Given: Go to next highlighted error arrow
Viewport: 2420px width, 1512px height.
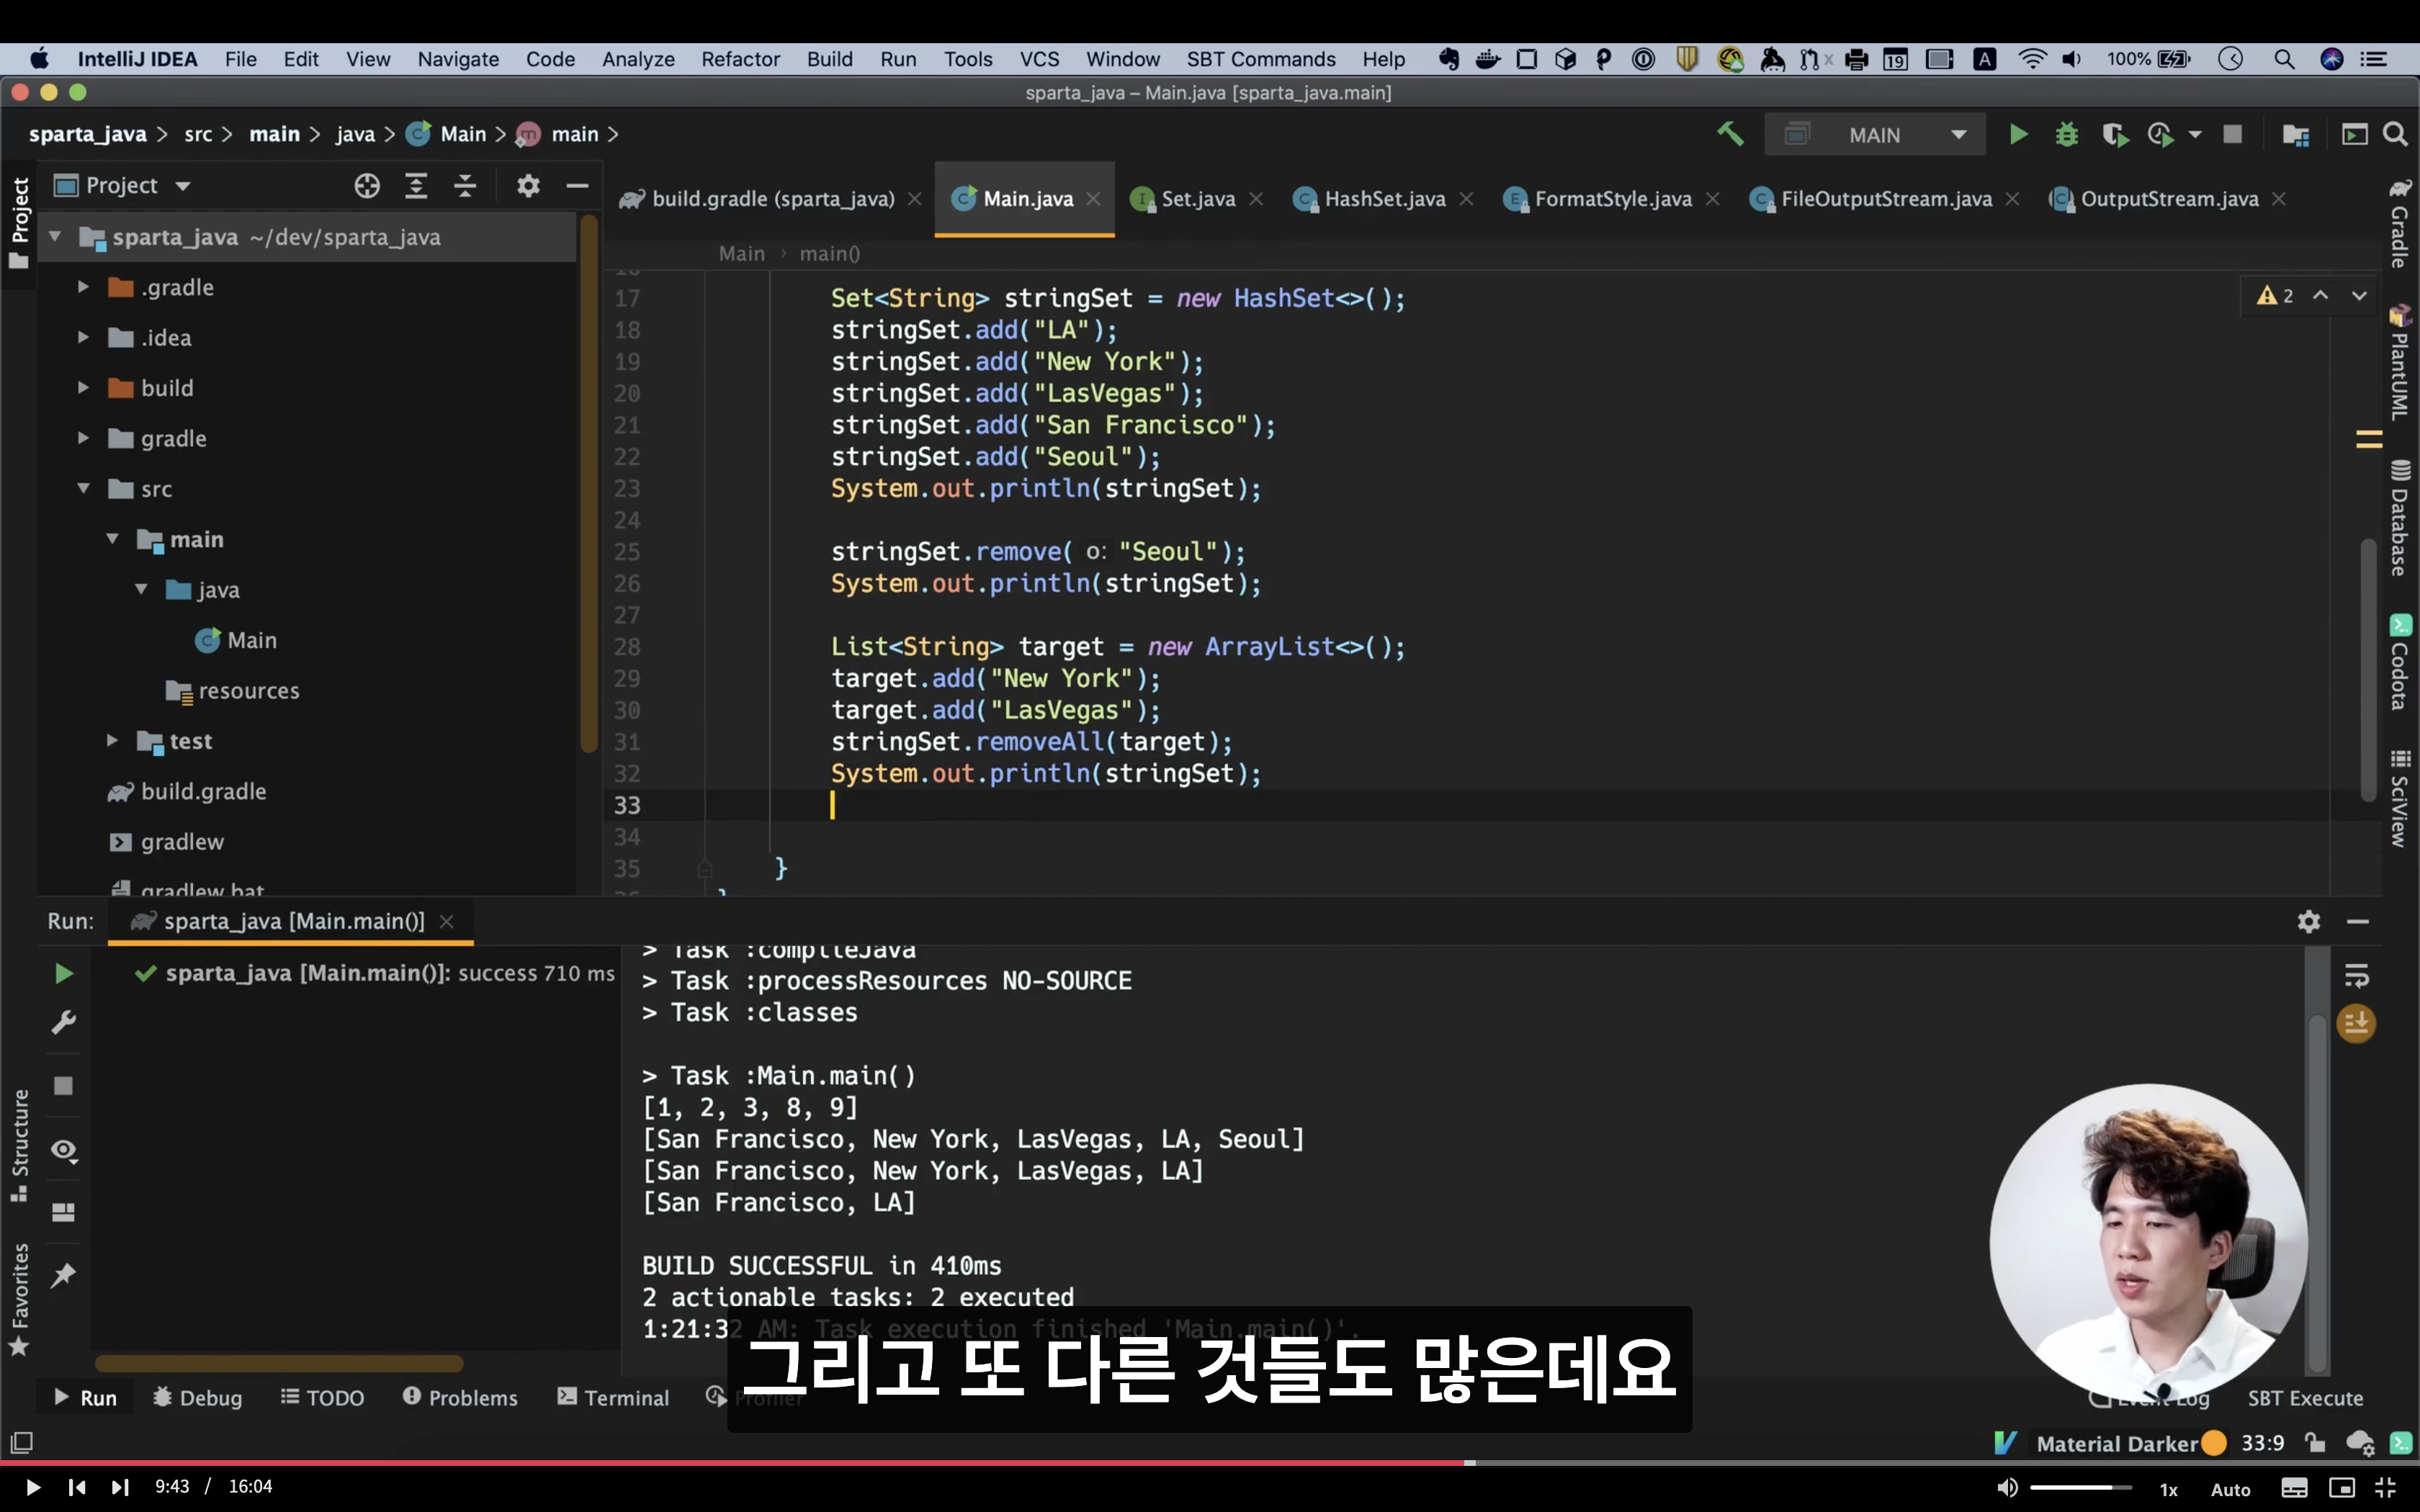Looking at the screenshot, I should pyautogui.click(x=2359, y=295).
